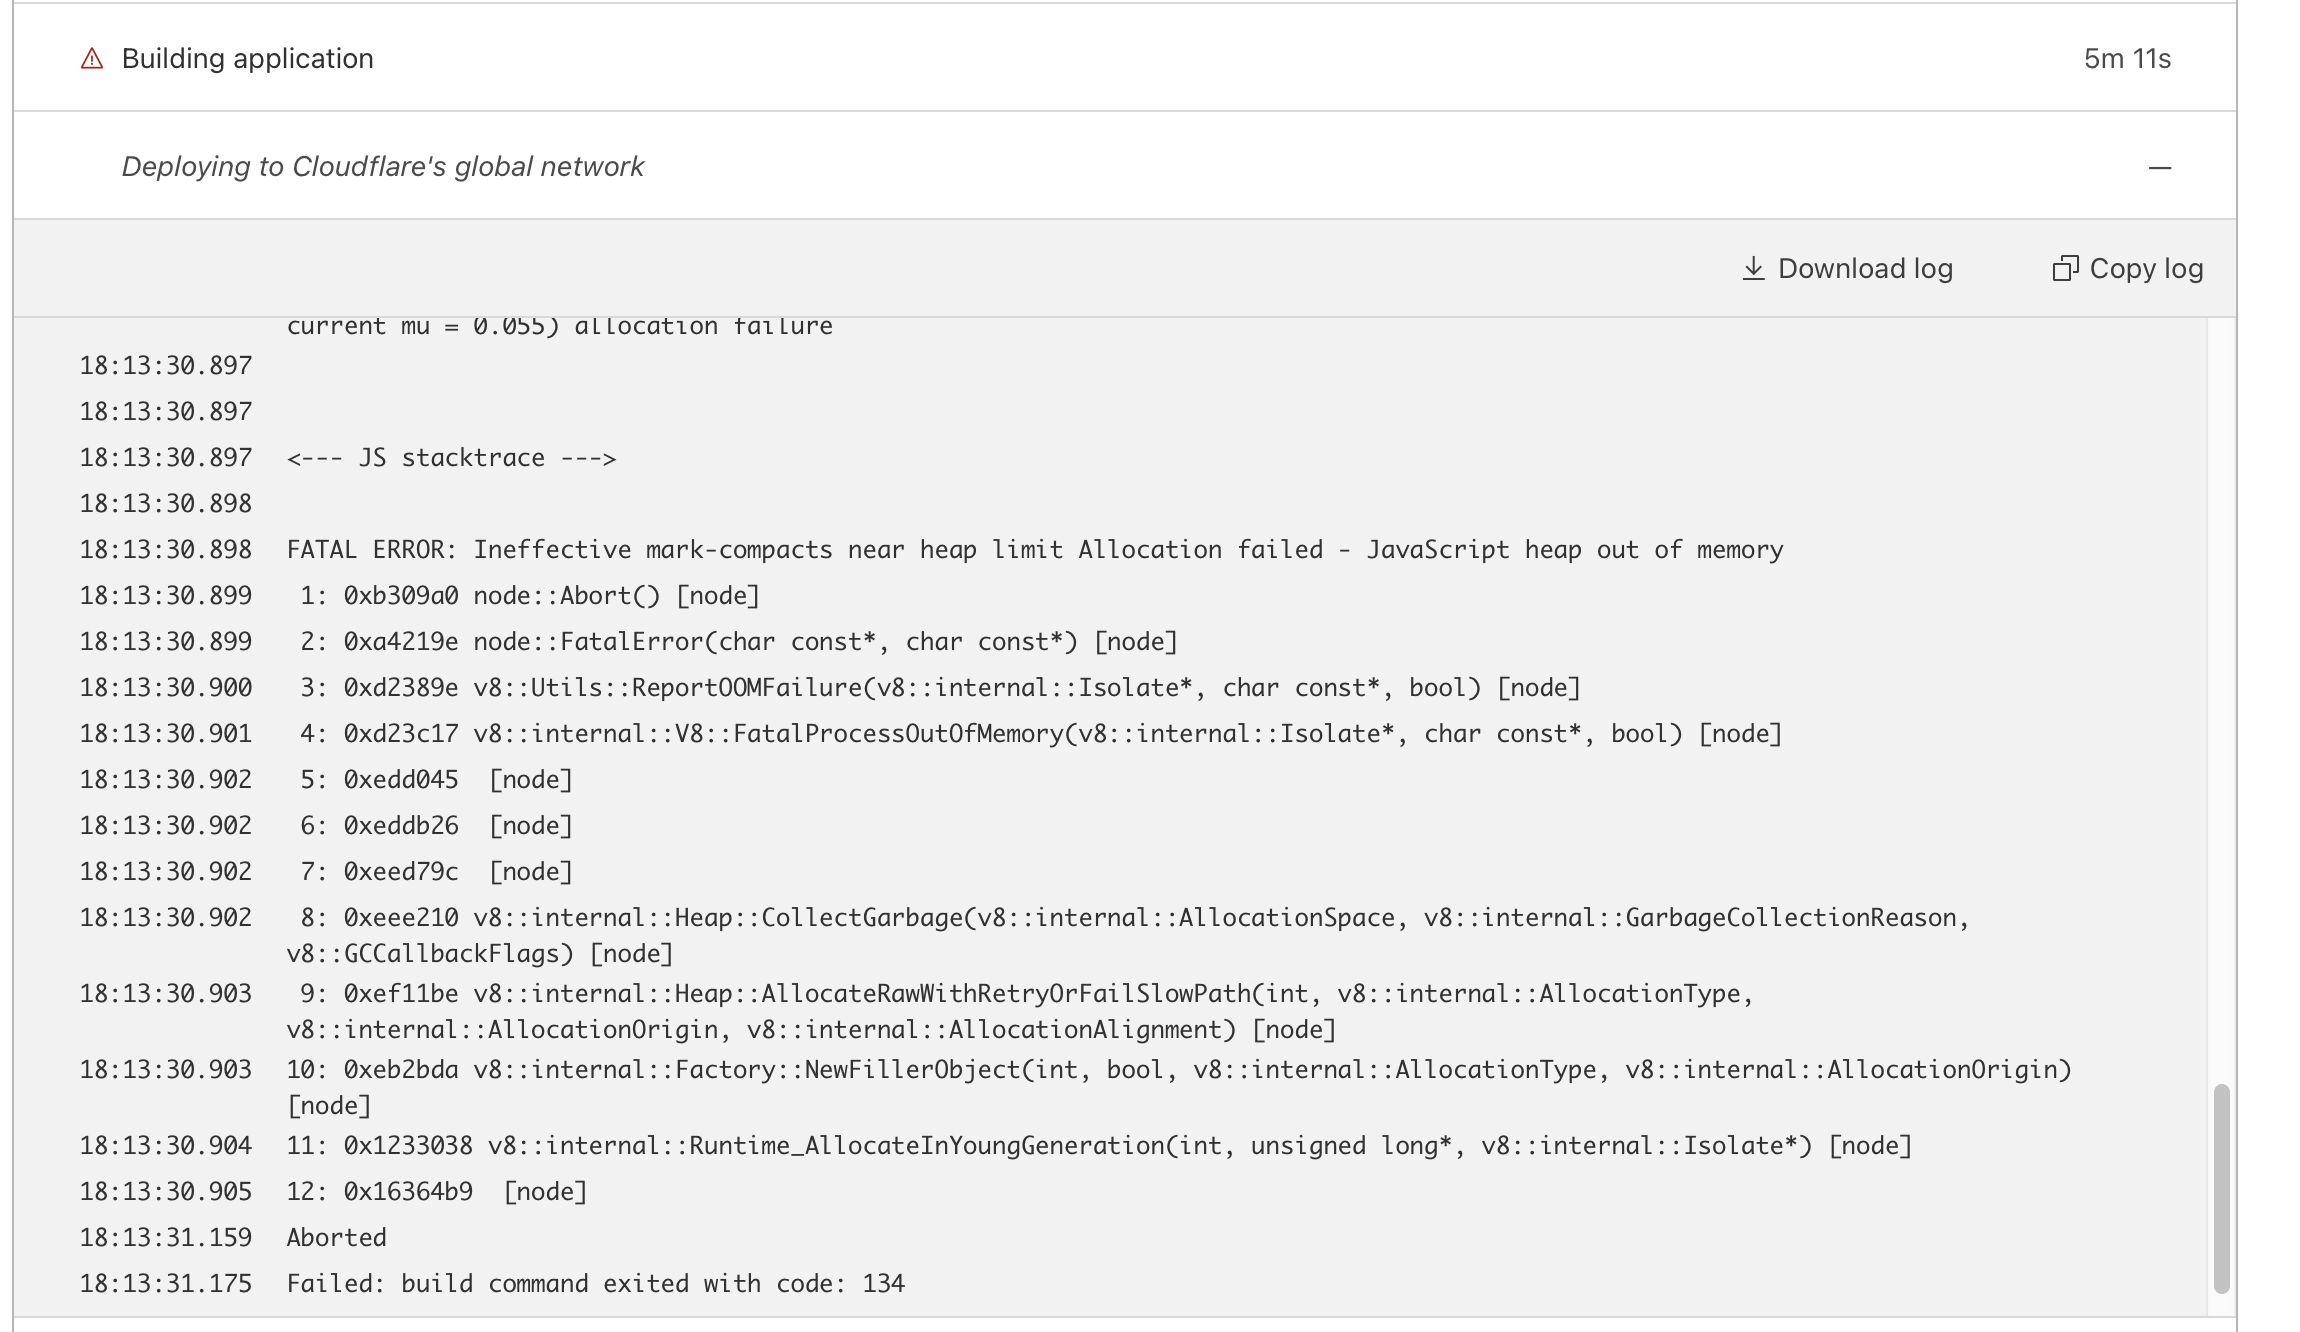Click the red warning triangle icon
Viewport: 2300px width, 1332px height.
click(x=92, y=59)
